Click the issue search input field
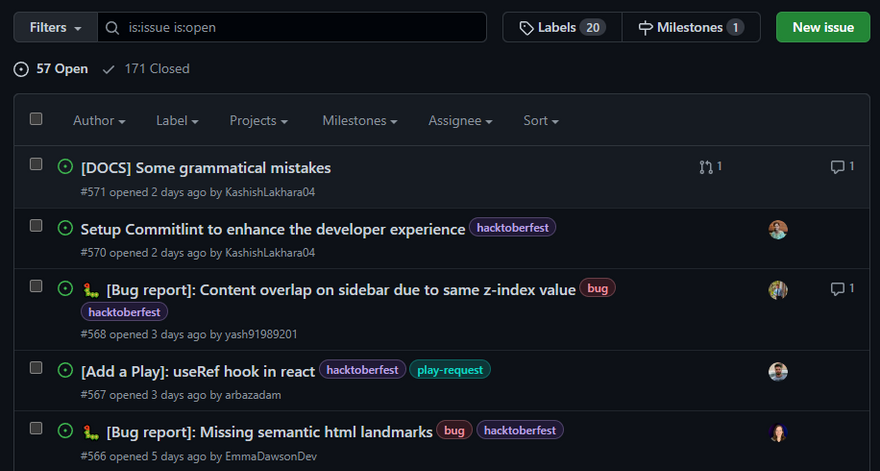 [300, 27]
